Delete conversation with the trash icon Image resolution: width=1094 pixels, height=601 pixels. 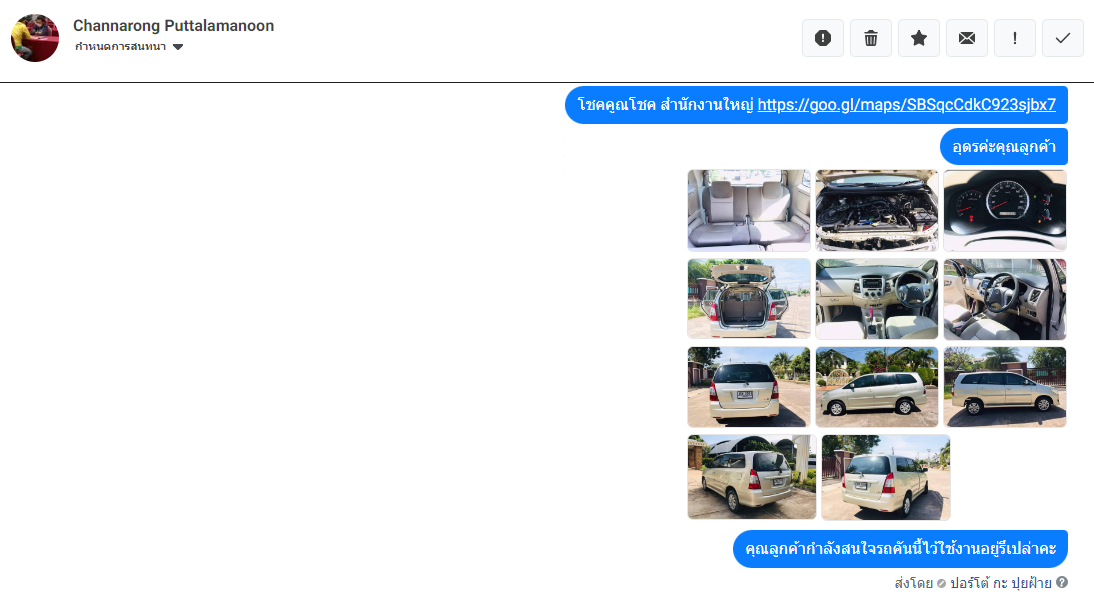coord(871,38)
